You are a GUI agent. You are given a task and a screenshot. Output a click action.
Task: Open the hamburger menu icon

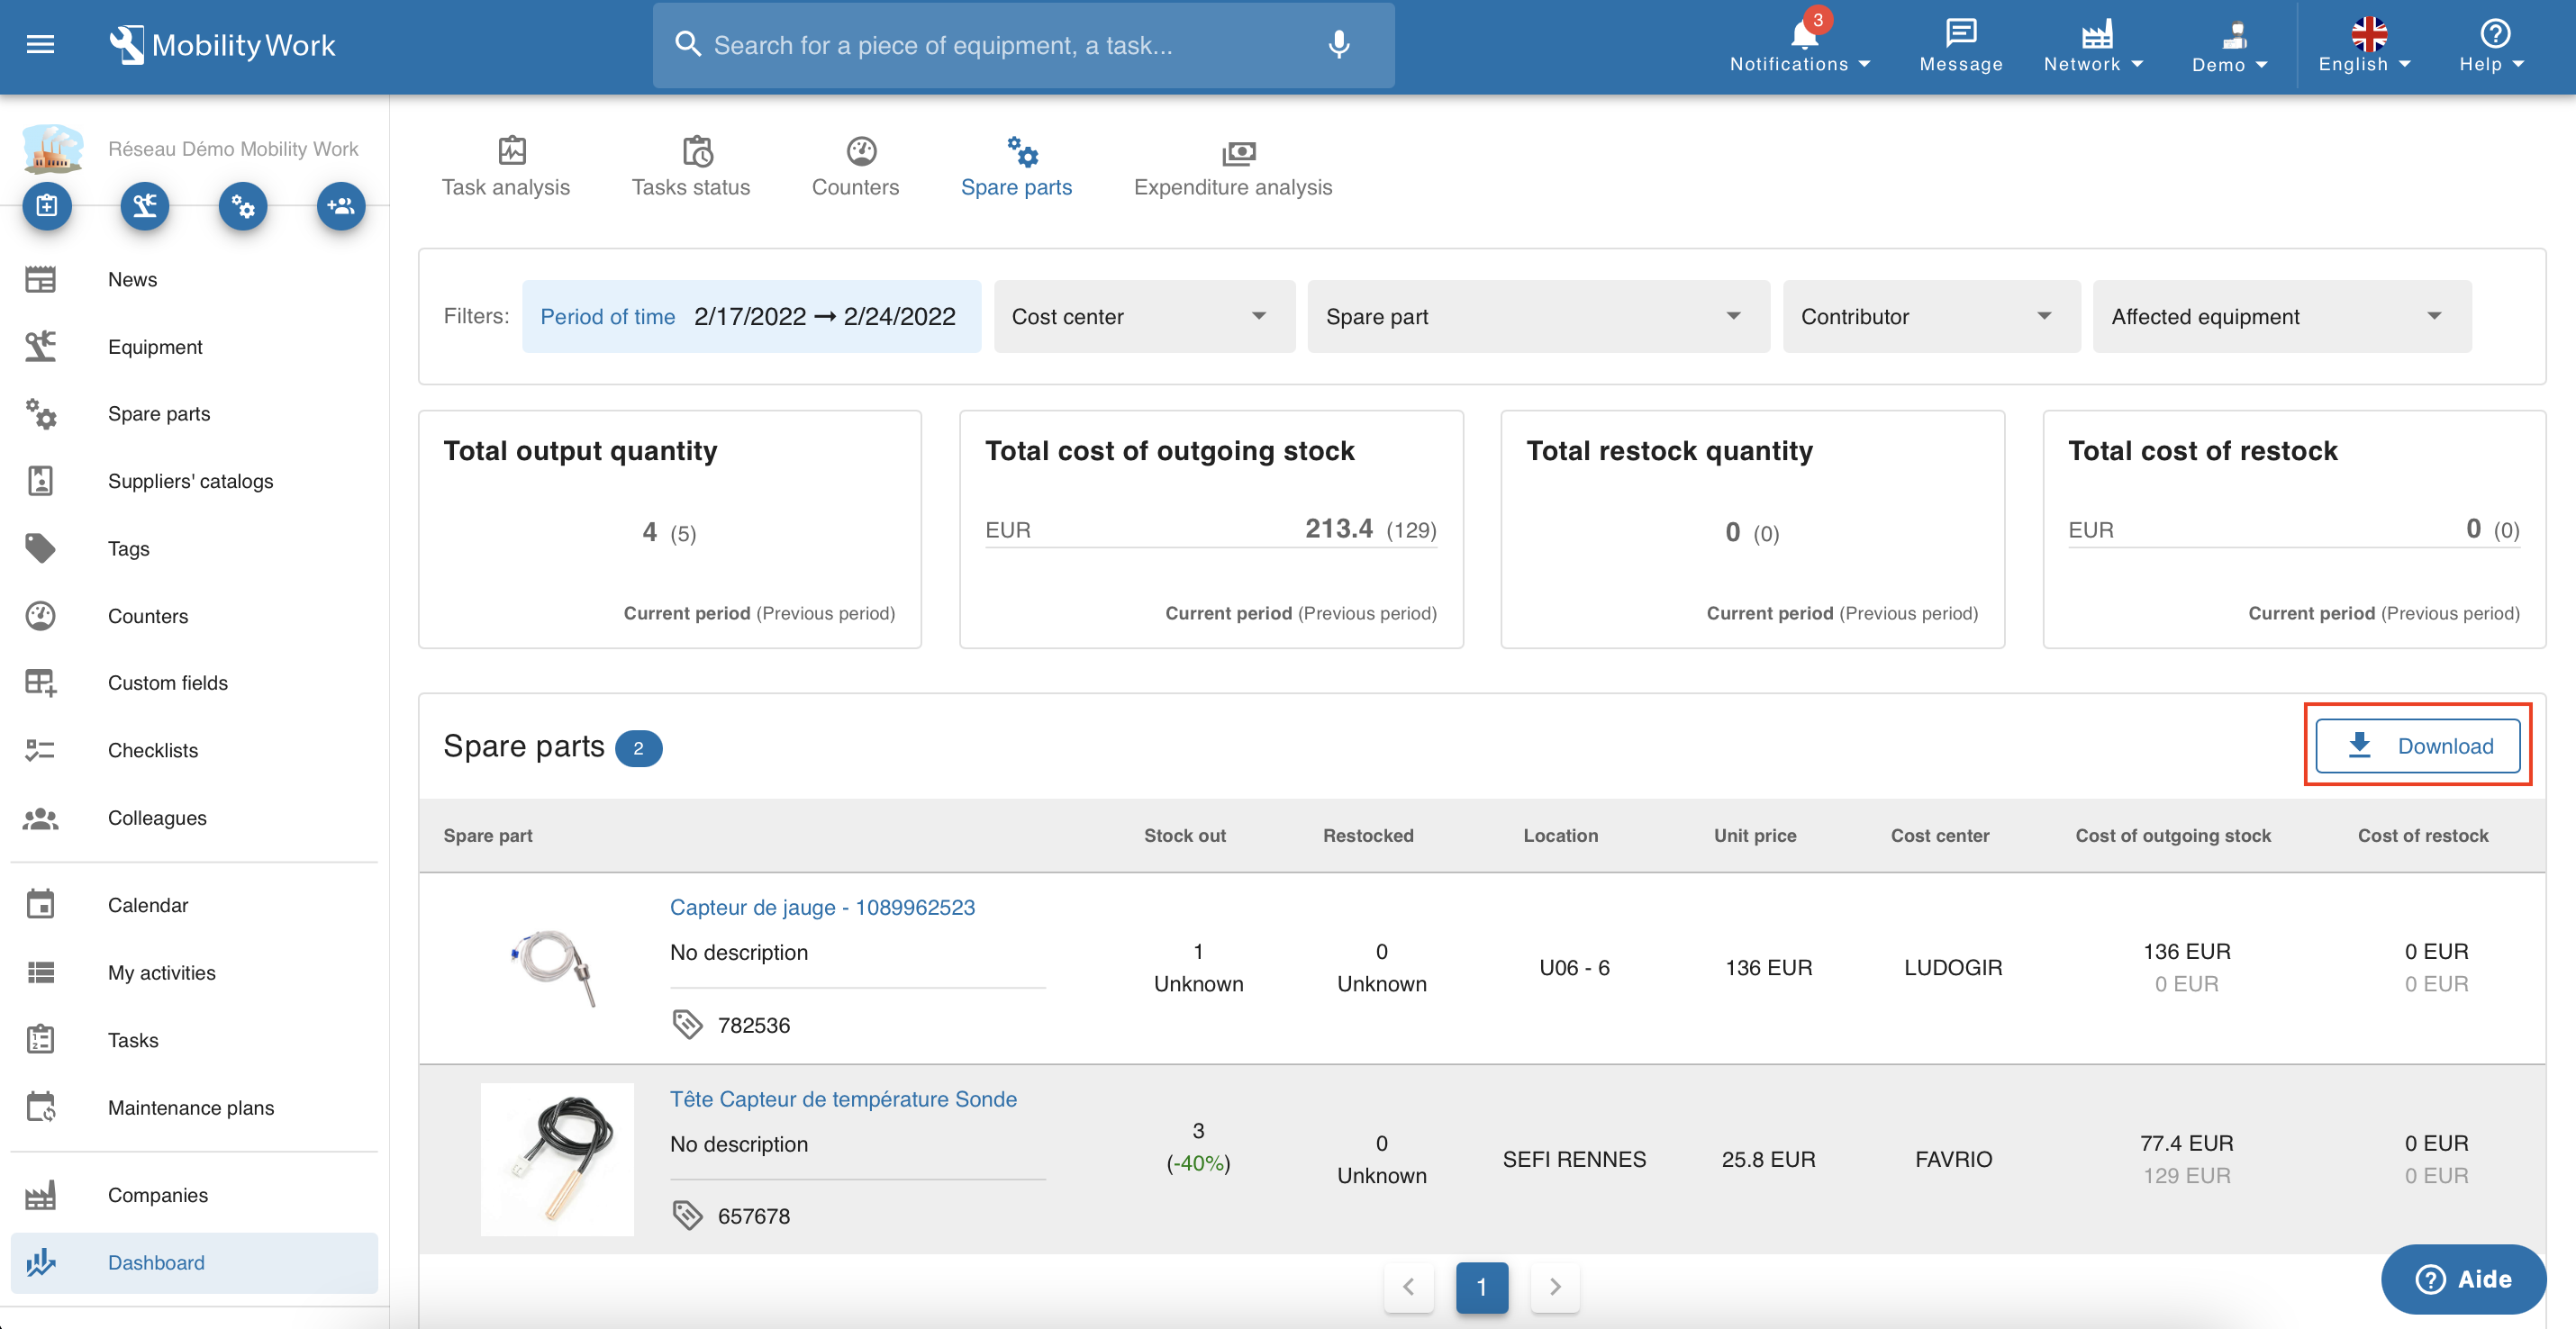pyautogui.click(x=40, y=44)
